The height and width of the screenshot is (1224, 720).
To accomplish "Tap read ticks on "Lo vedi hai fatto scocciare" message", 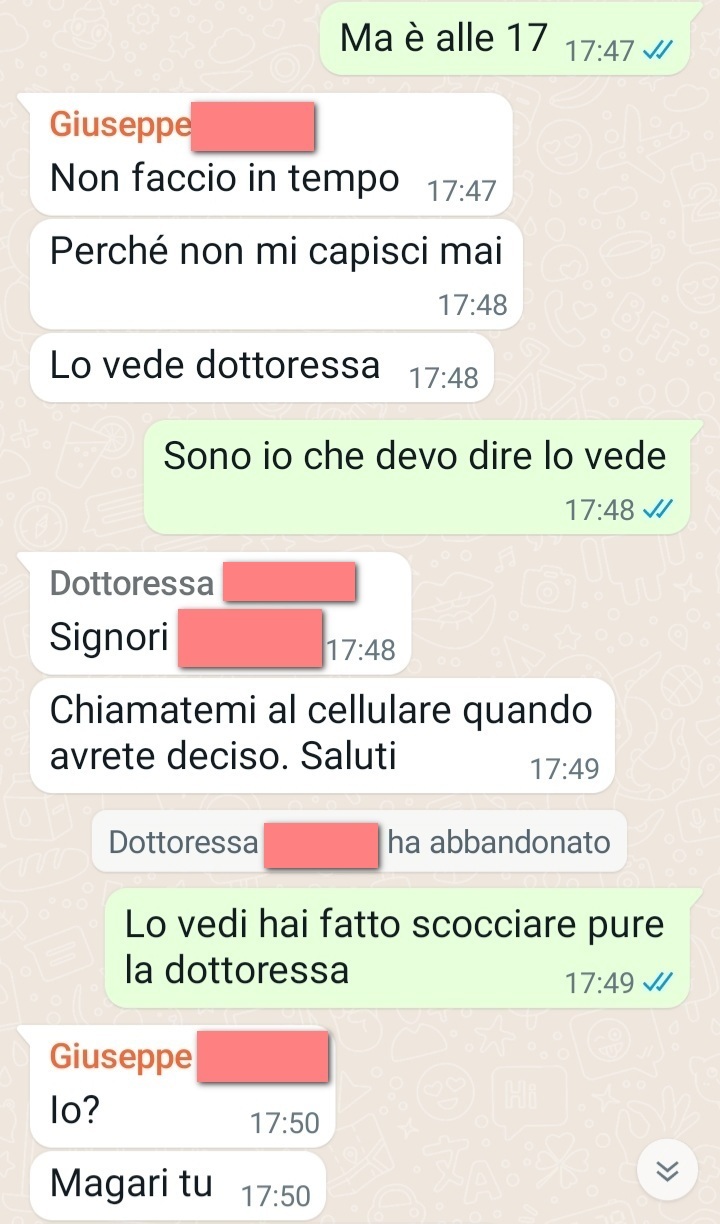I will 656,983.
